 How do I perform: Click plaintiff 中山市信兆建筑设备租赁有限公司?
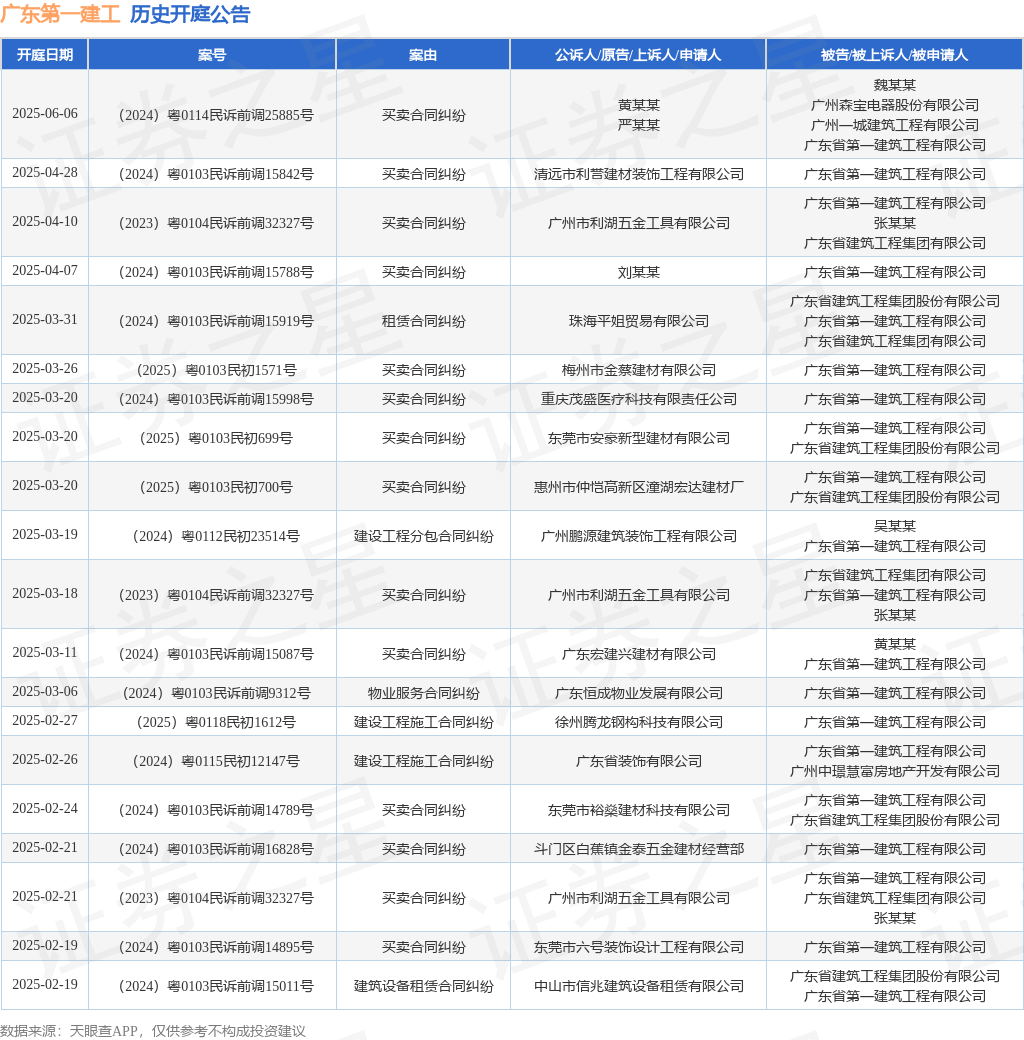pos(638,987)
